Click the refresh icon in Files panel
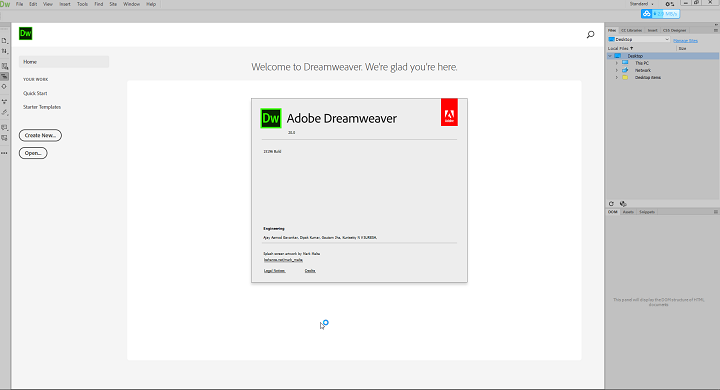The image size is (720, 390). point(611,203)
